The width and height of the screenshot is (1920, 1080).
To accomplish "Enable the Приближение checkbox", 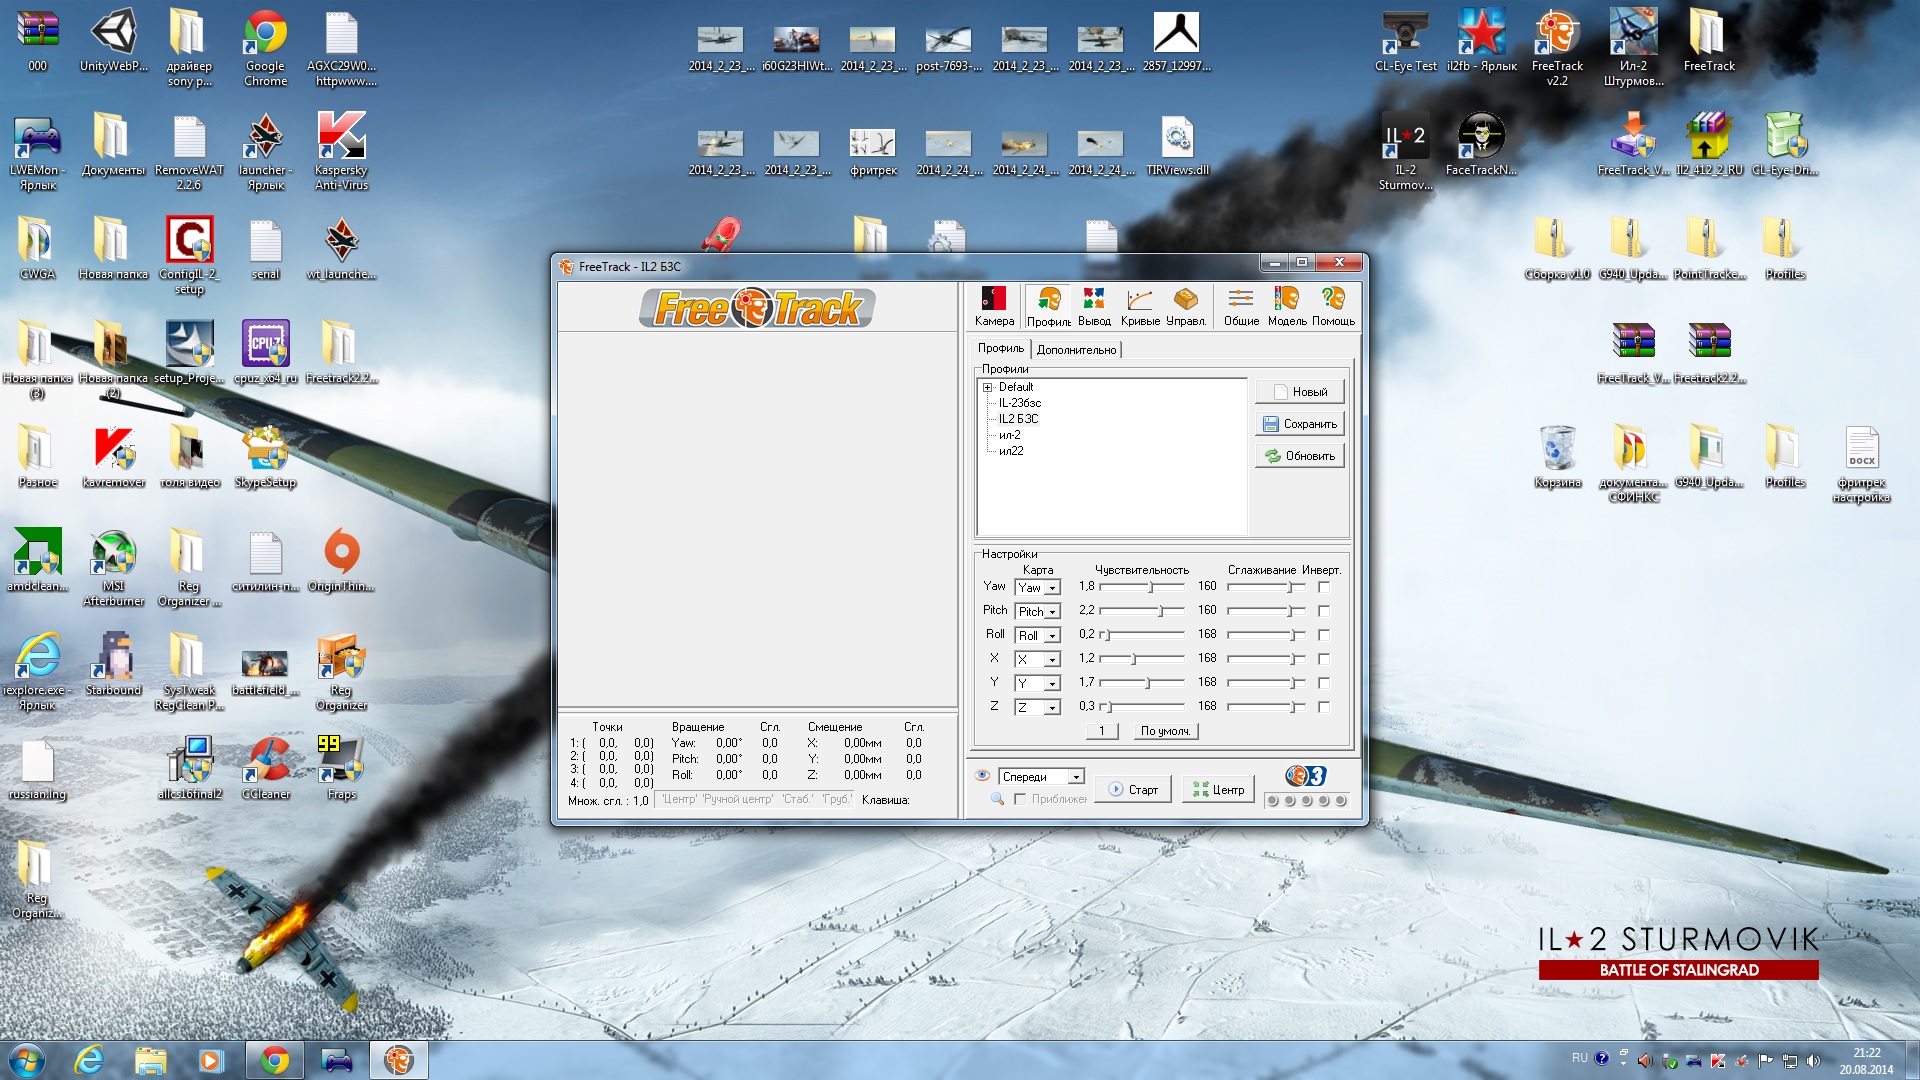I will tap(1020, 799).
